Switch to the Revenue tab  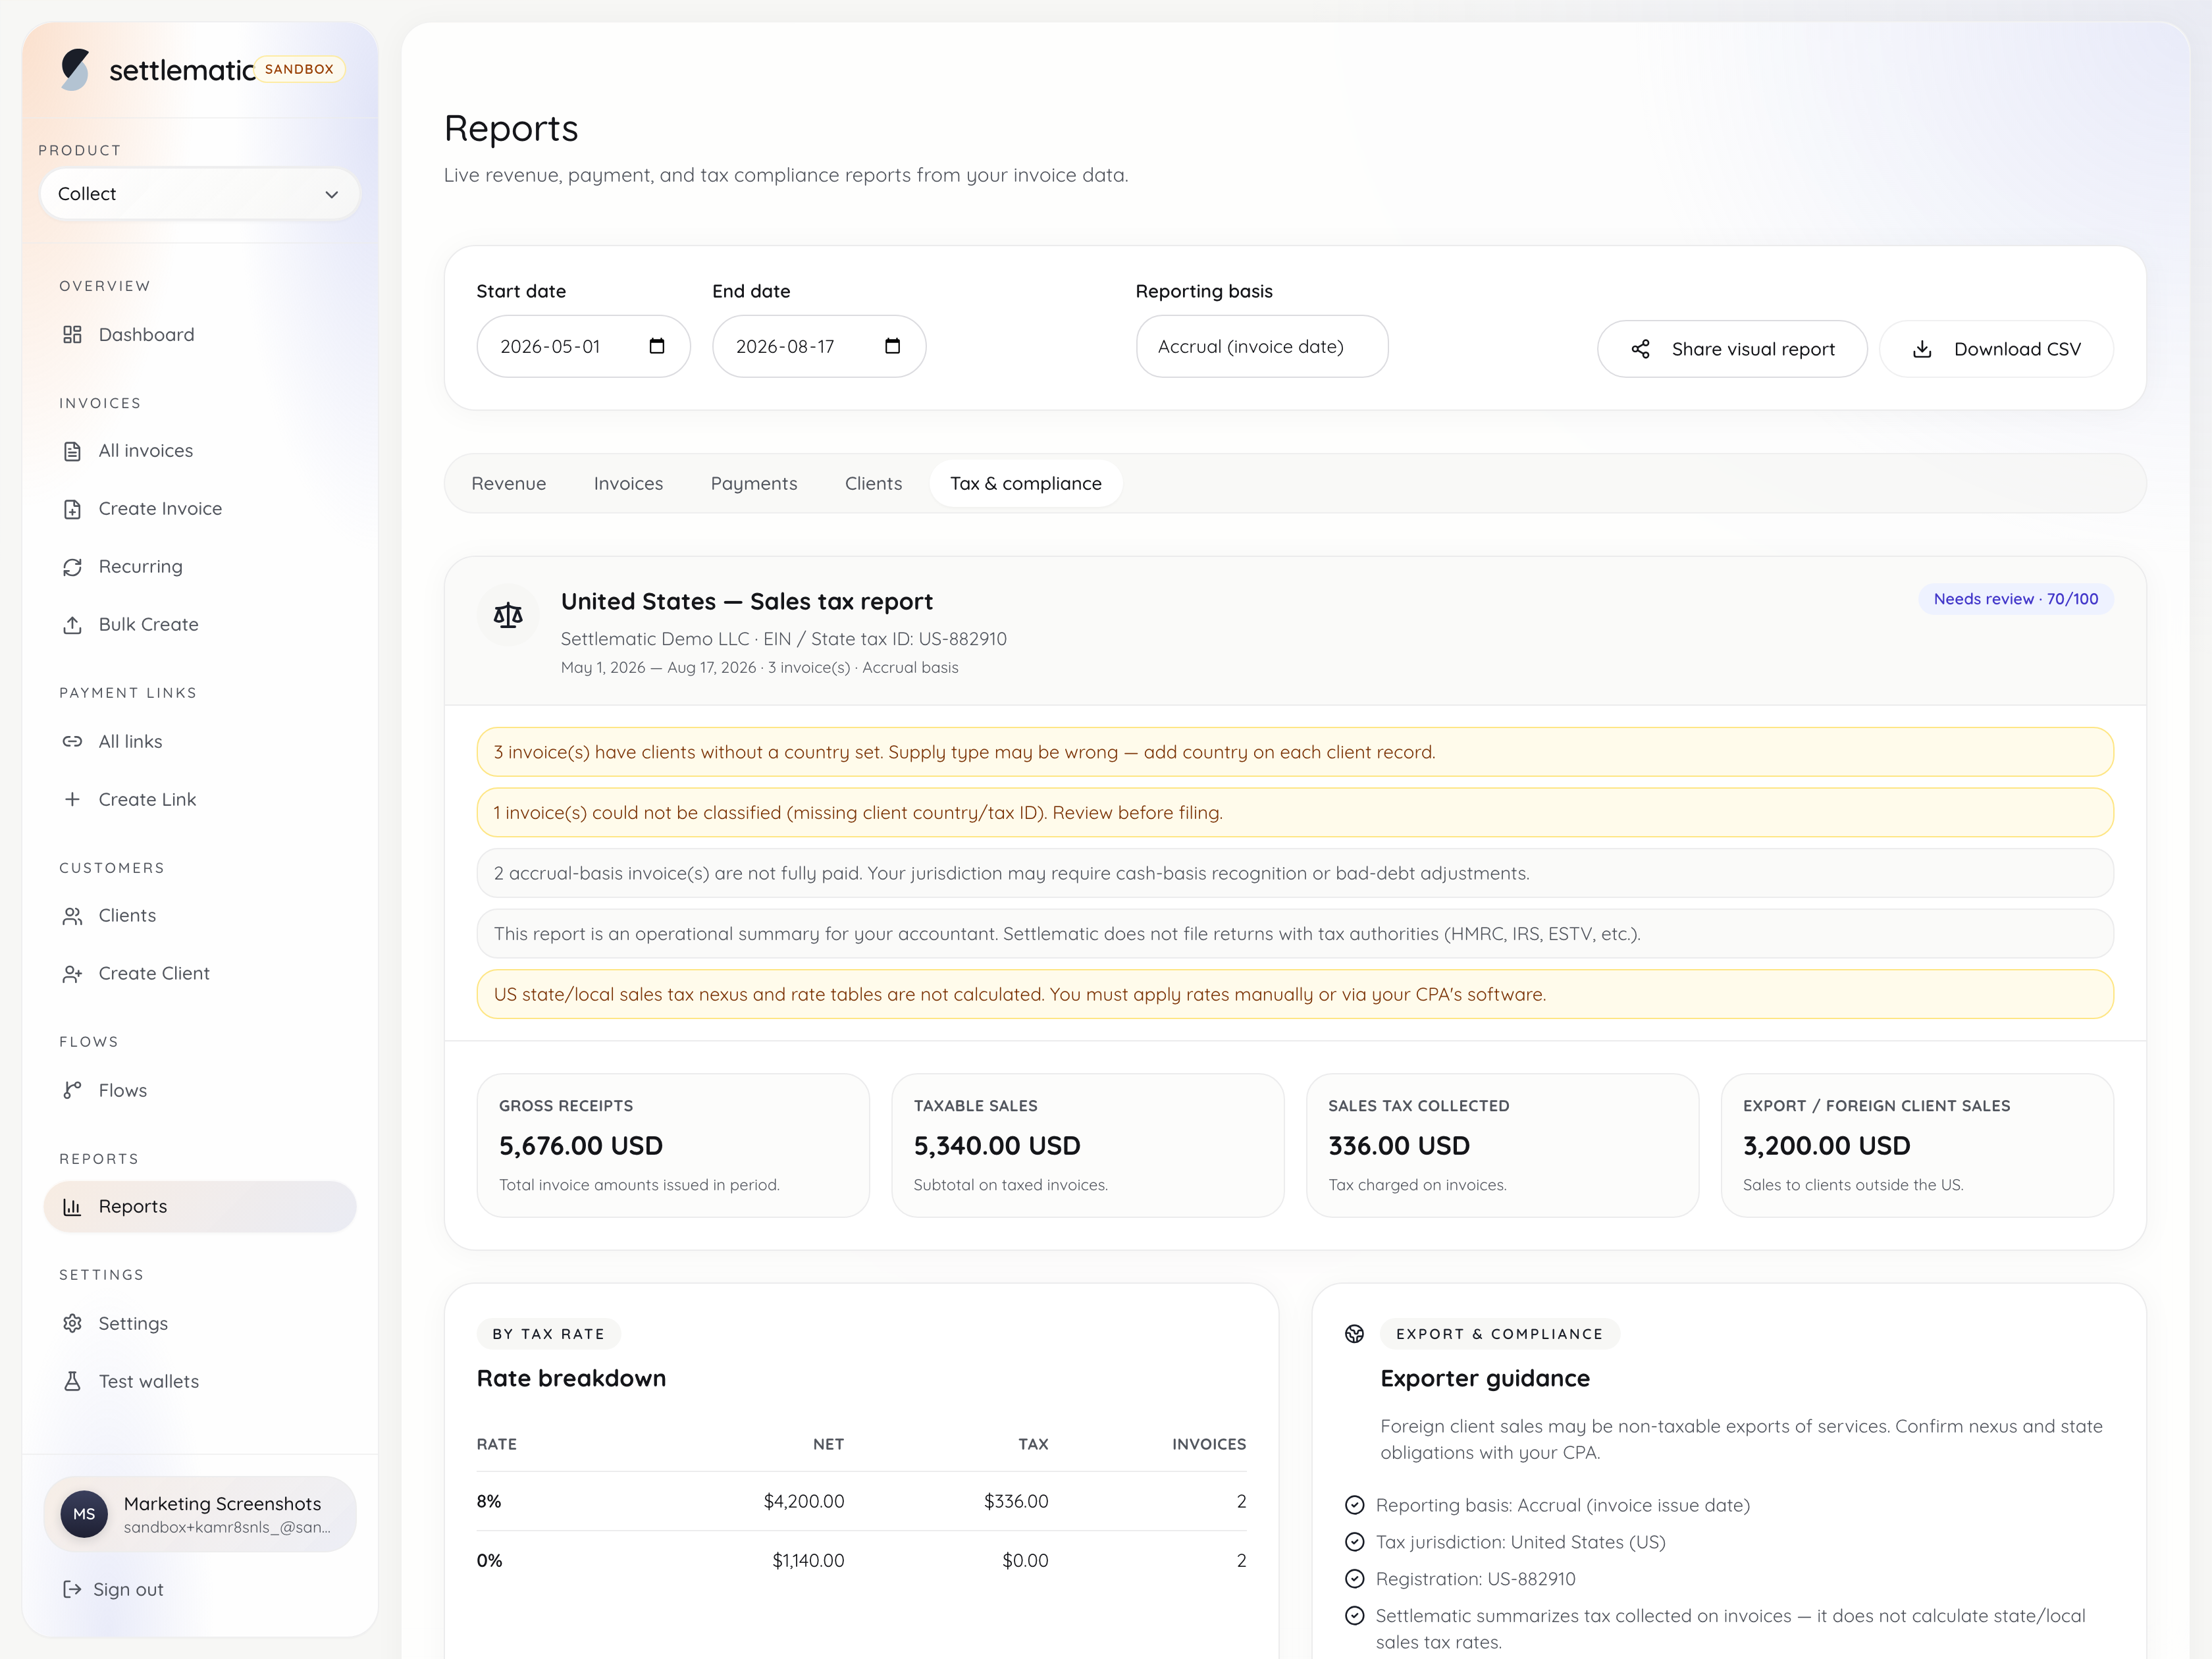pos(509,483)
